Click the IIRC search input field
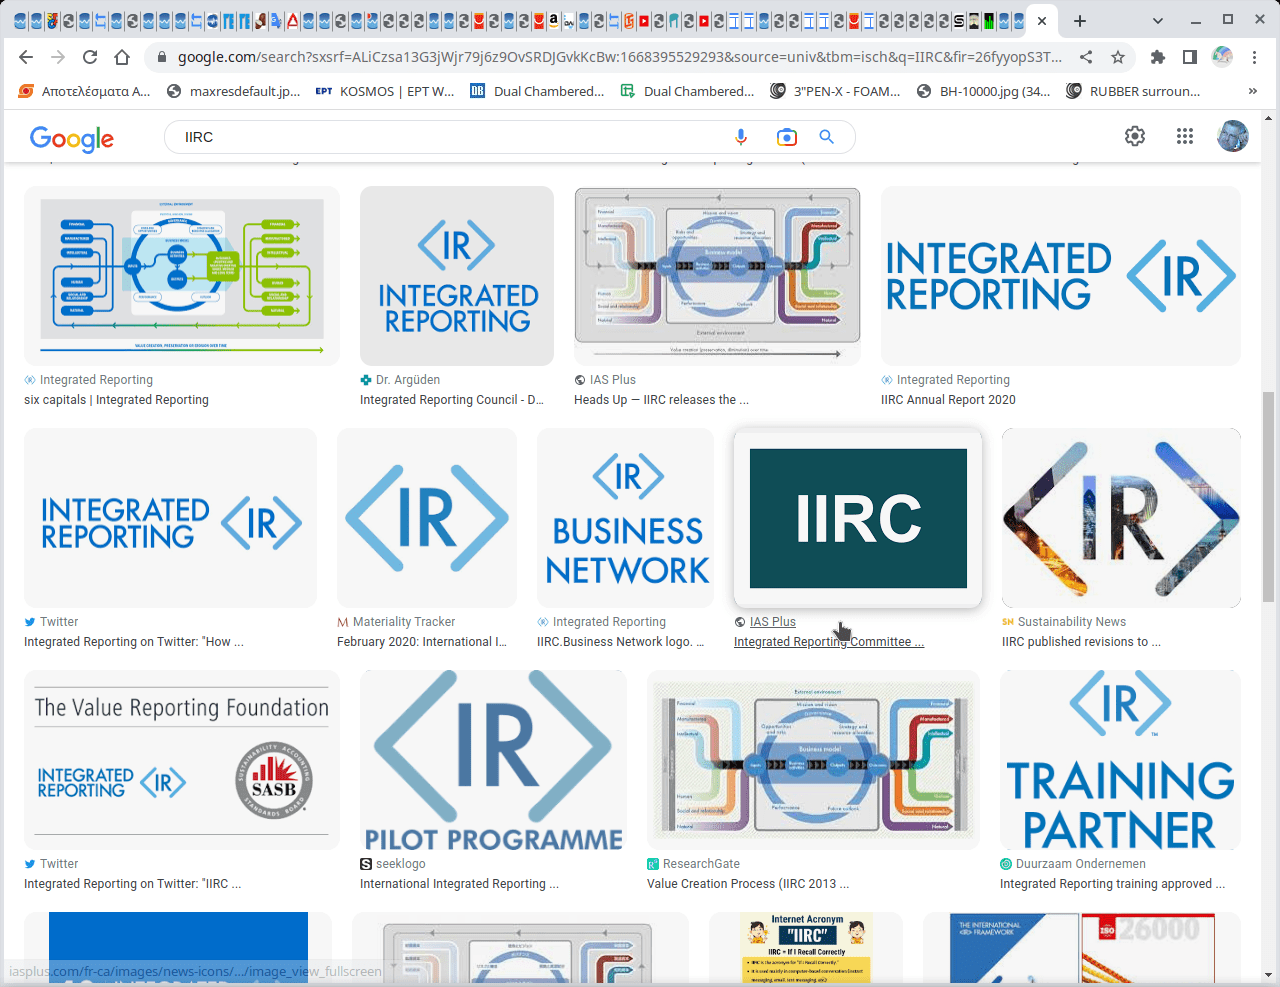 click(x=450, y=137)
